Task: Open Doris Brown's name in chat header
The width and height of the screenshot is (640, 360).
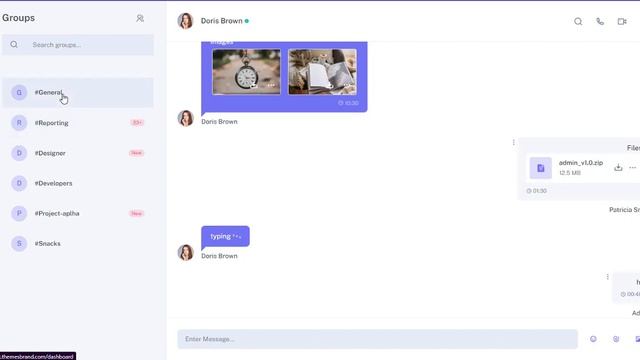Action: pos(222,21)
